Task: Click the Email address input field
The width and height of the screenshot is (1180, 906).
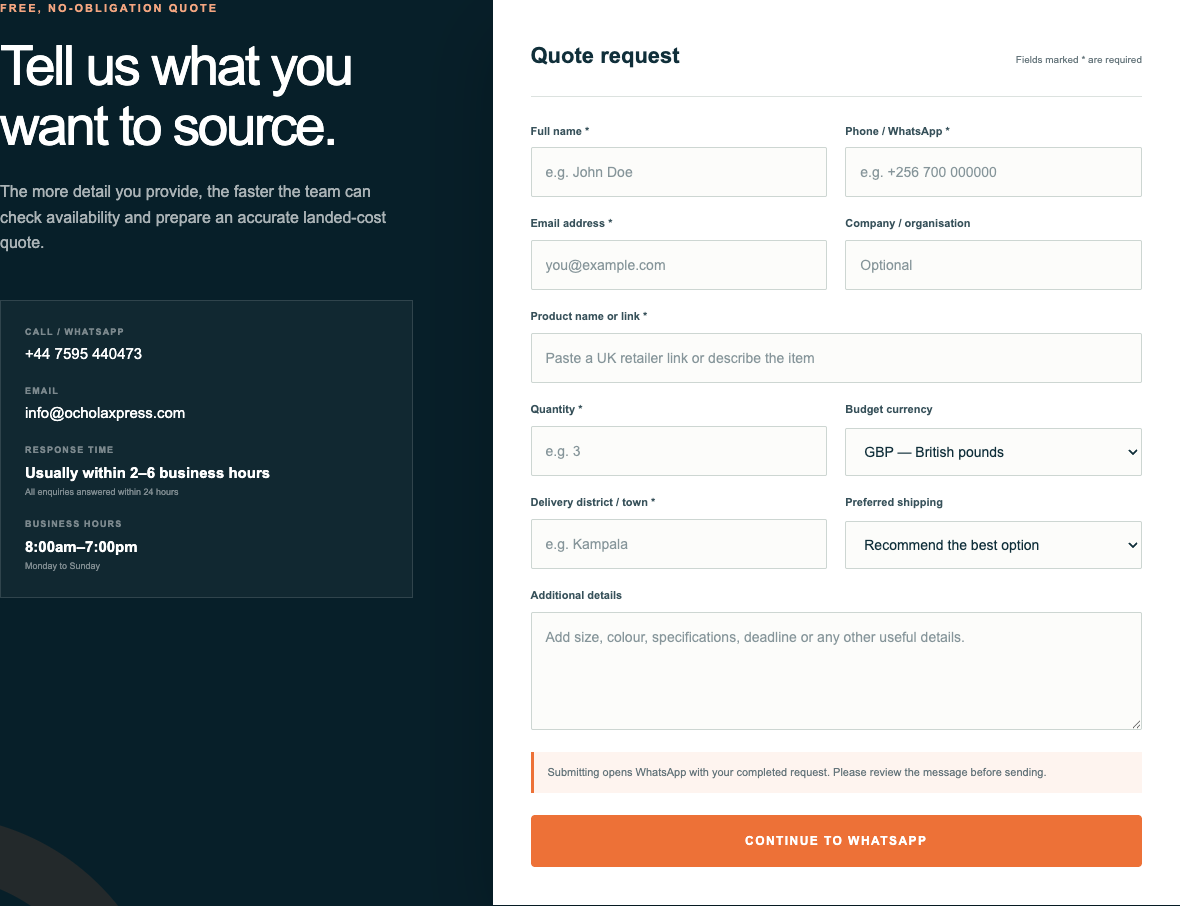Action: click(678, 265)
